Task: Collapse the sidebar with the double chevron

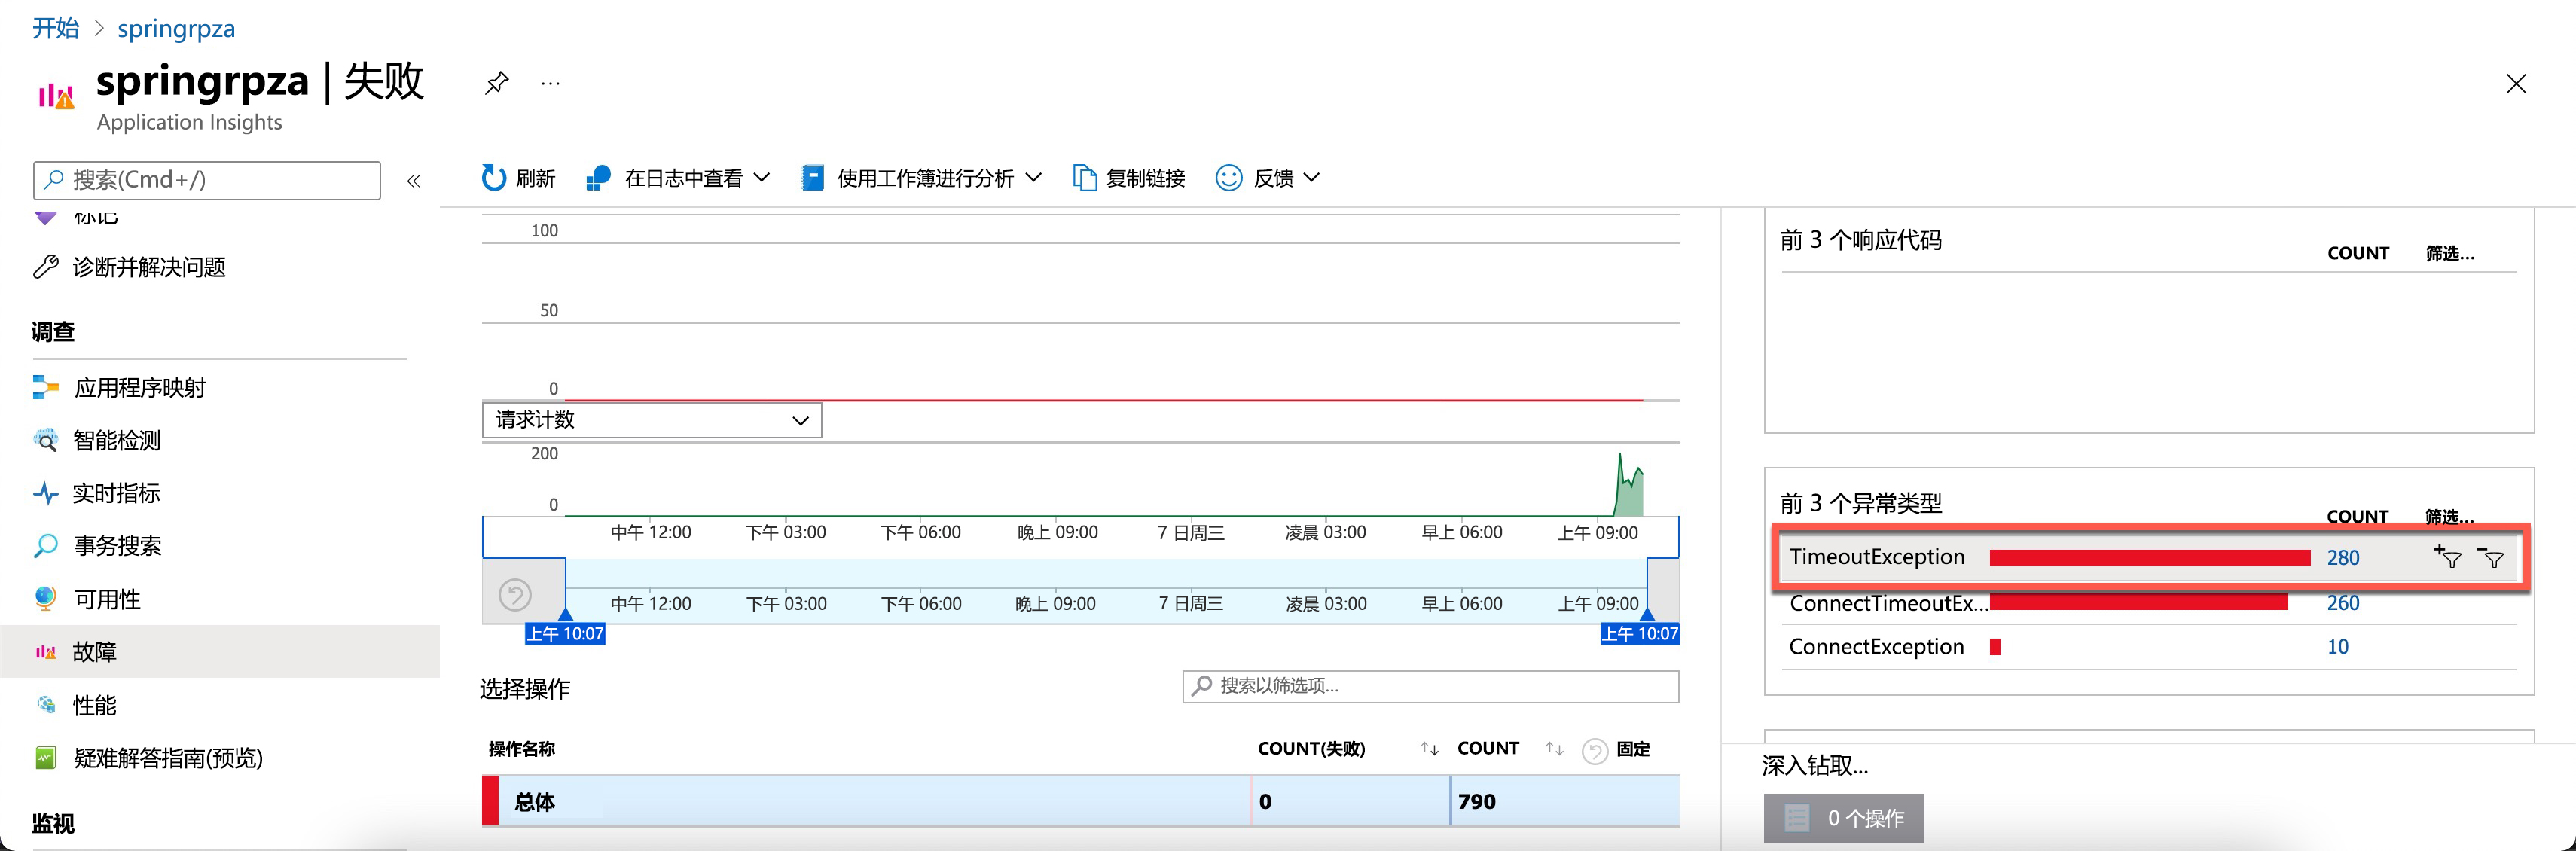Action: click(x=413, y=181)
